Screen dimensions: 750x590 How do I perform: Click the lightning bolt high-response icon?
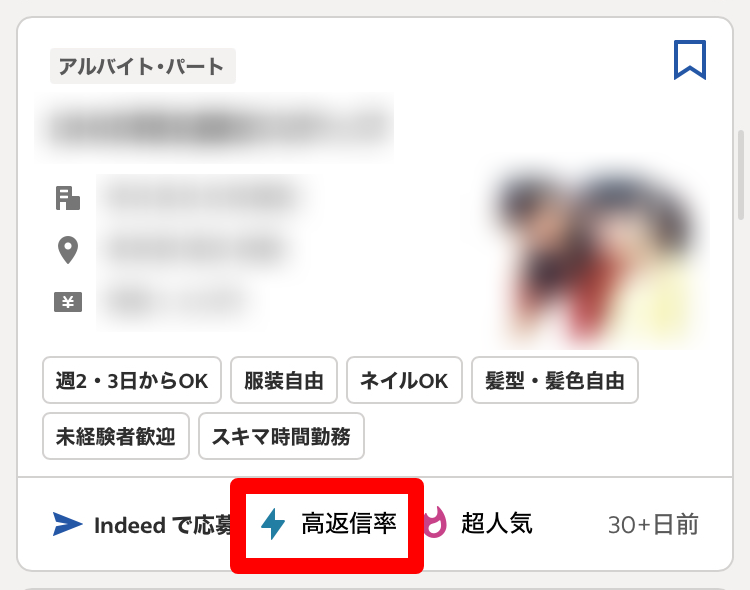(273, 524)
